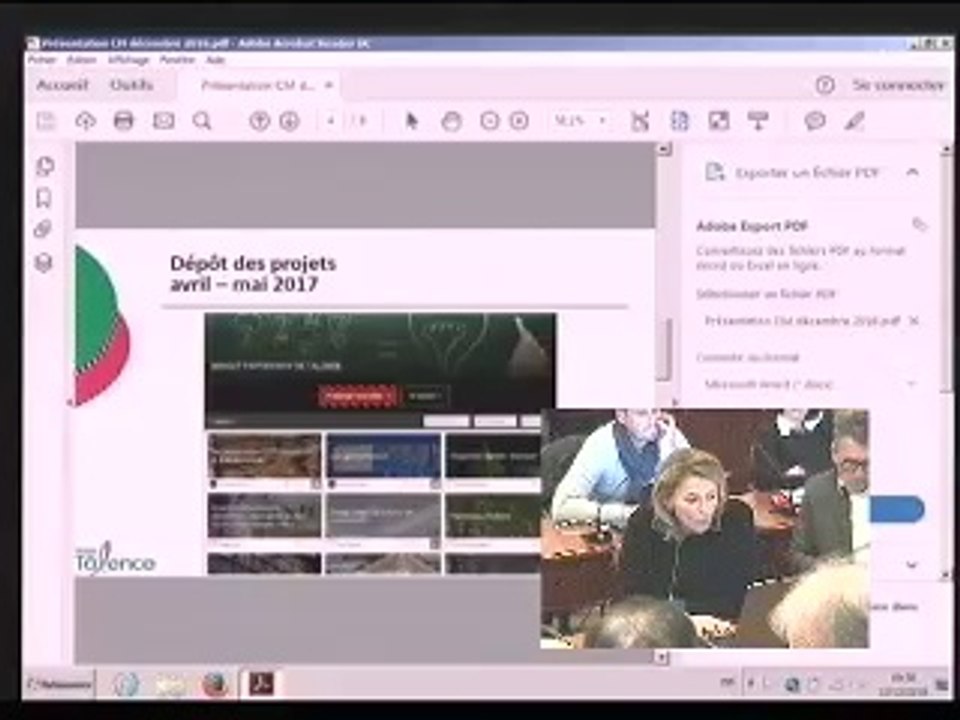Image resolution: width=960 pixels, height=720 pixels.
Task: Open page thumbnails side panel
Action: pyautogui.click(x=45, y=166)
